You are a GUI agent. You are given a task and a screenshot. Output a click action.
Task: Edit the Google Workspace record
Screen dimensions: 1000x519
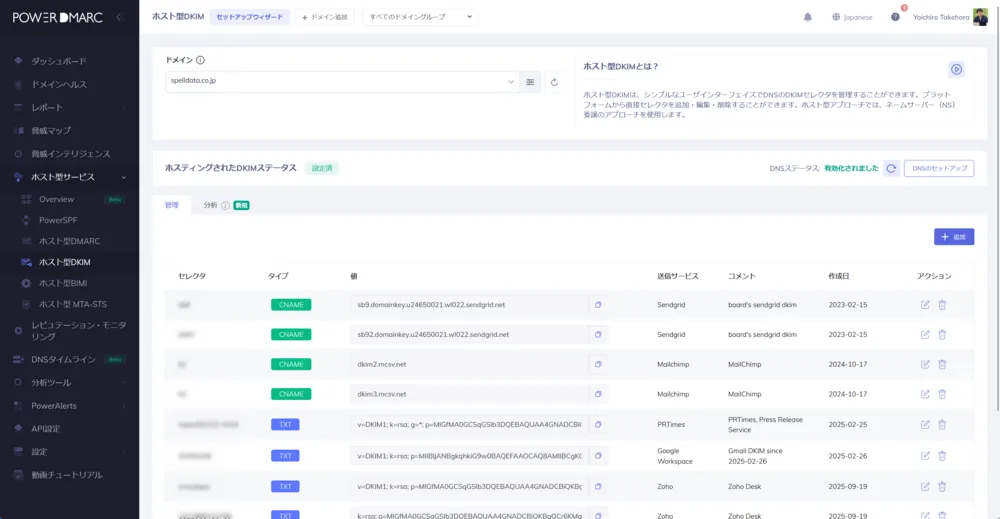pos(925,456)
